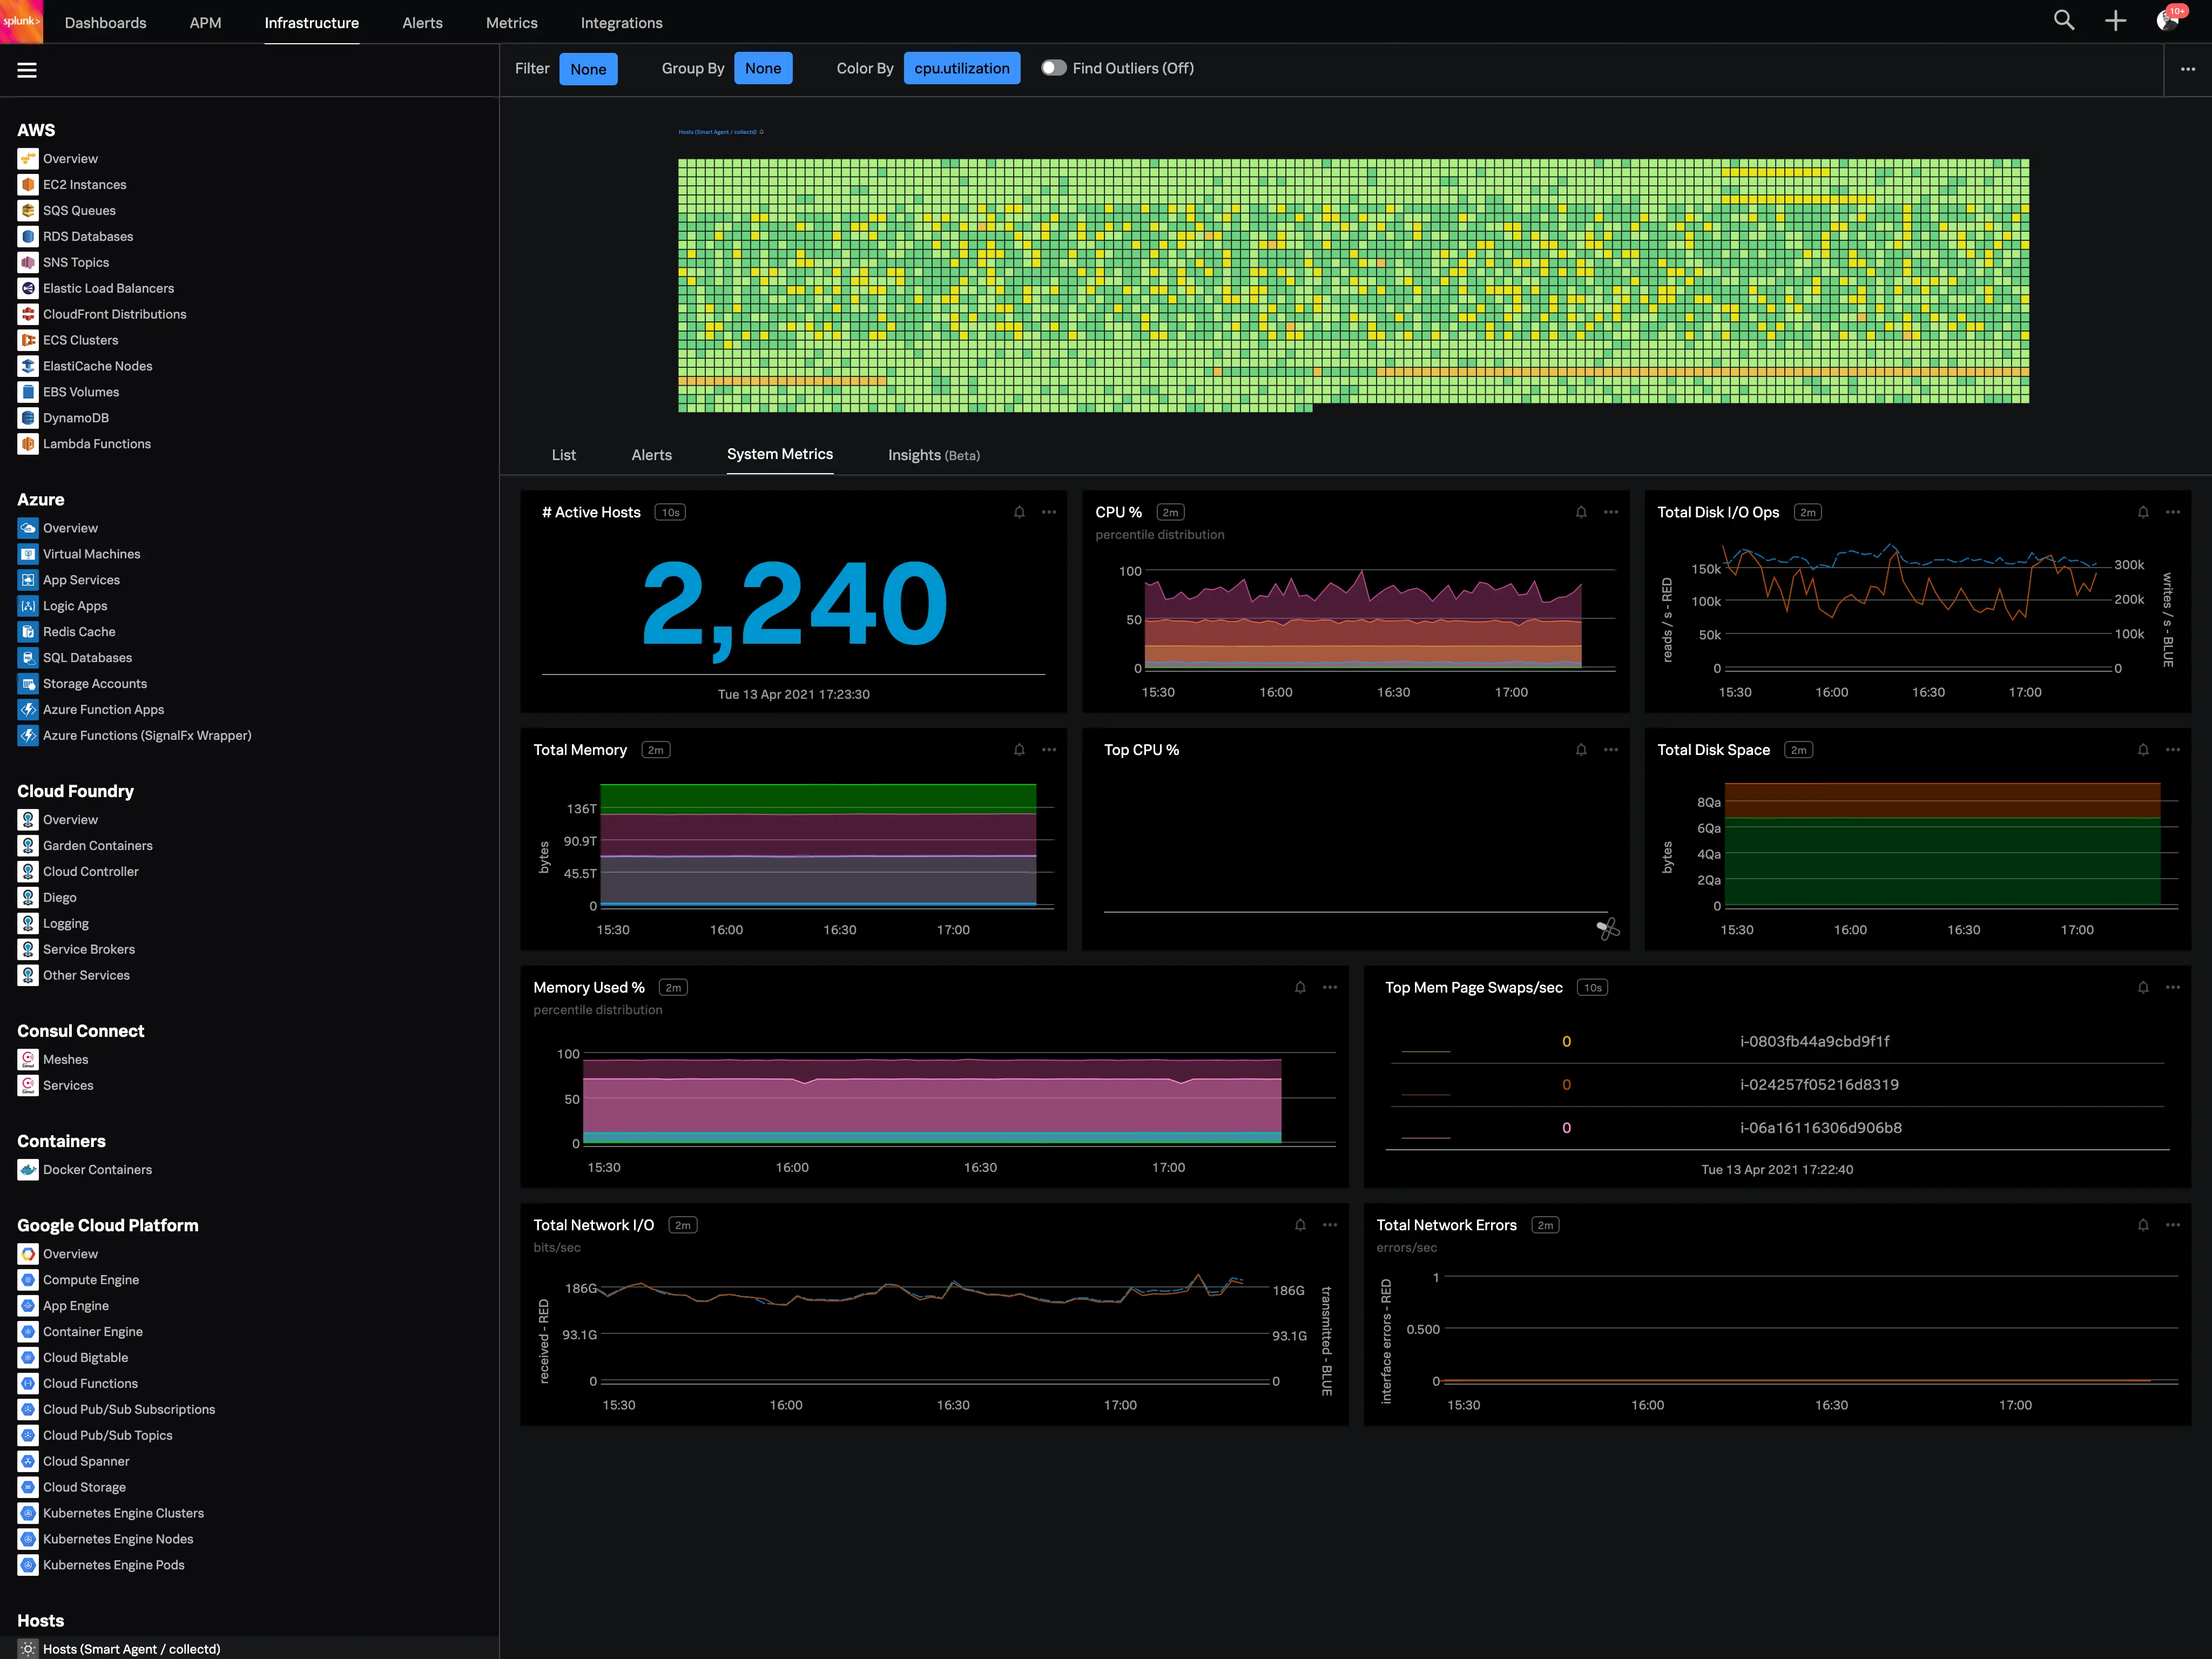This screenshot has width=2212, height=1659.
Task: Click the Lambda Functions icon
Action: [28, 444]
